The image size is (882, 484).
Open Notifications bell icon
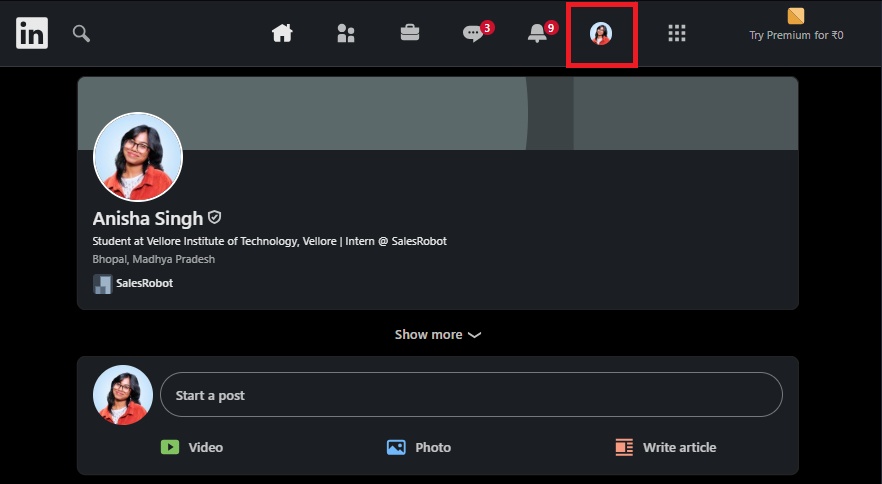[537, 33]
